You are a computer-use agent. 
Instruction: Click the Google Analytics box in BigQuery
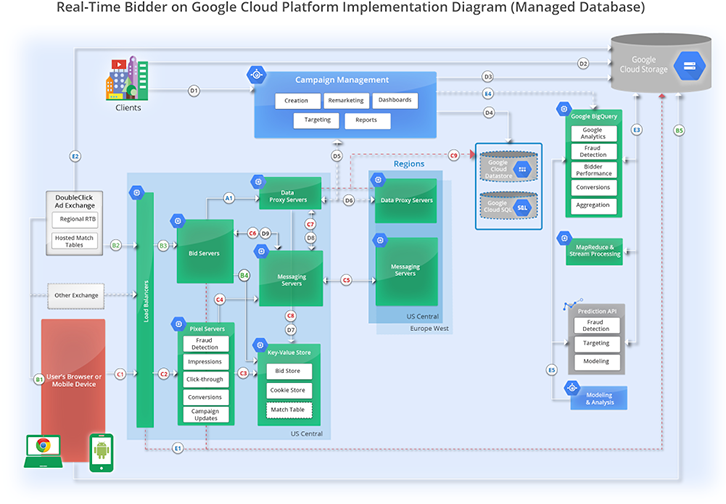(x=594, y=134)
